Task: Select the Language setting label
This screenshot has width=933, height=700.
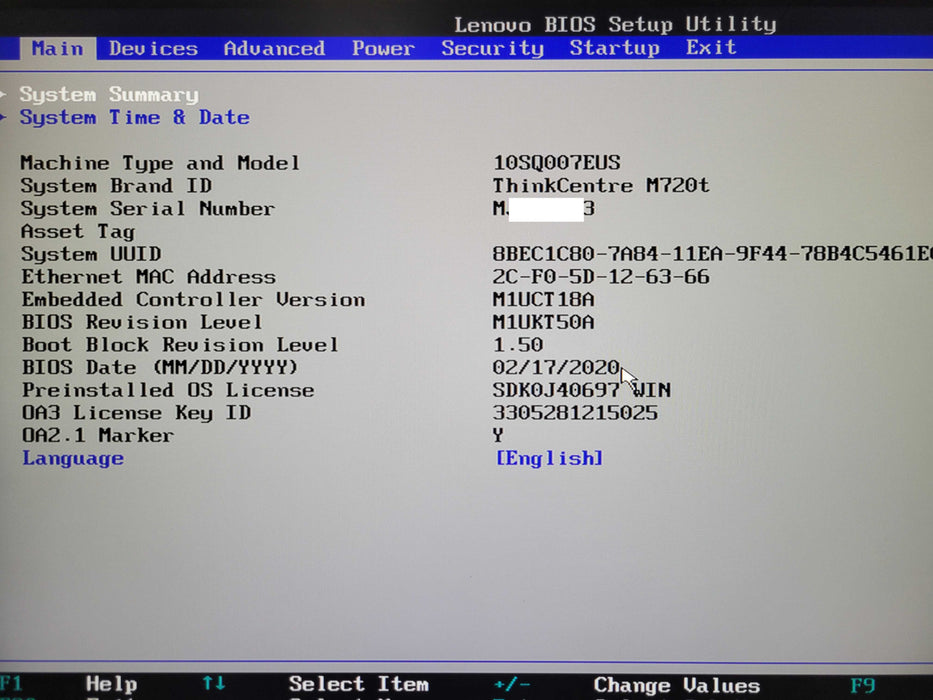Action: click(73, 458)
